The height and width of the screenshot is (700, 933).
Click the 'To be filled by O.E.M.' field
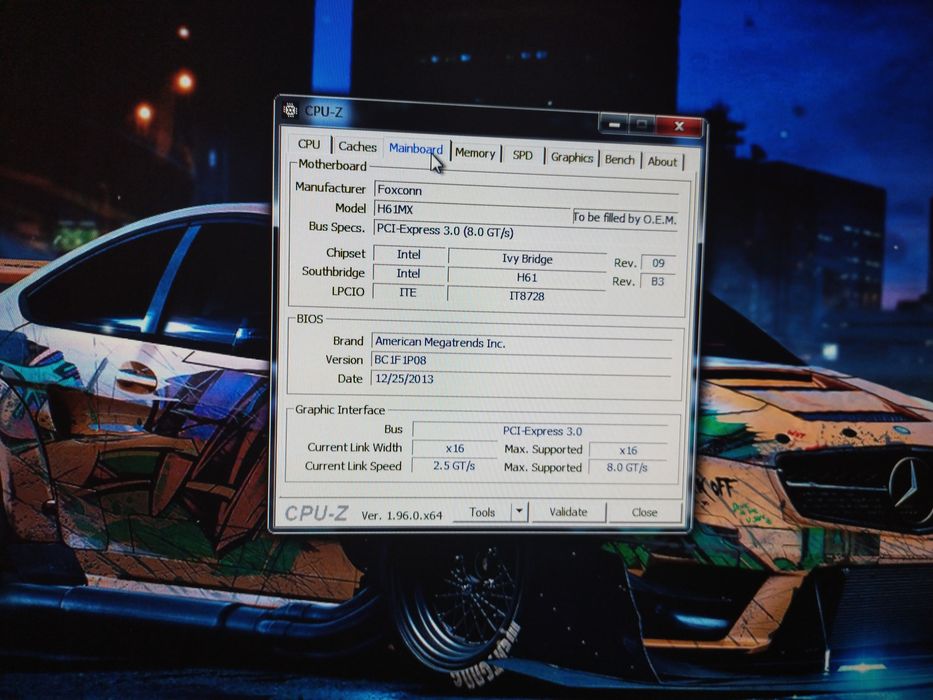pos(625,218)
